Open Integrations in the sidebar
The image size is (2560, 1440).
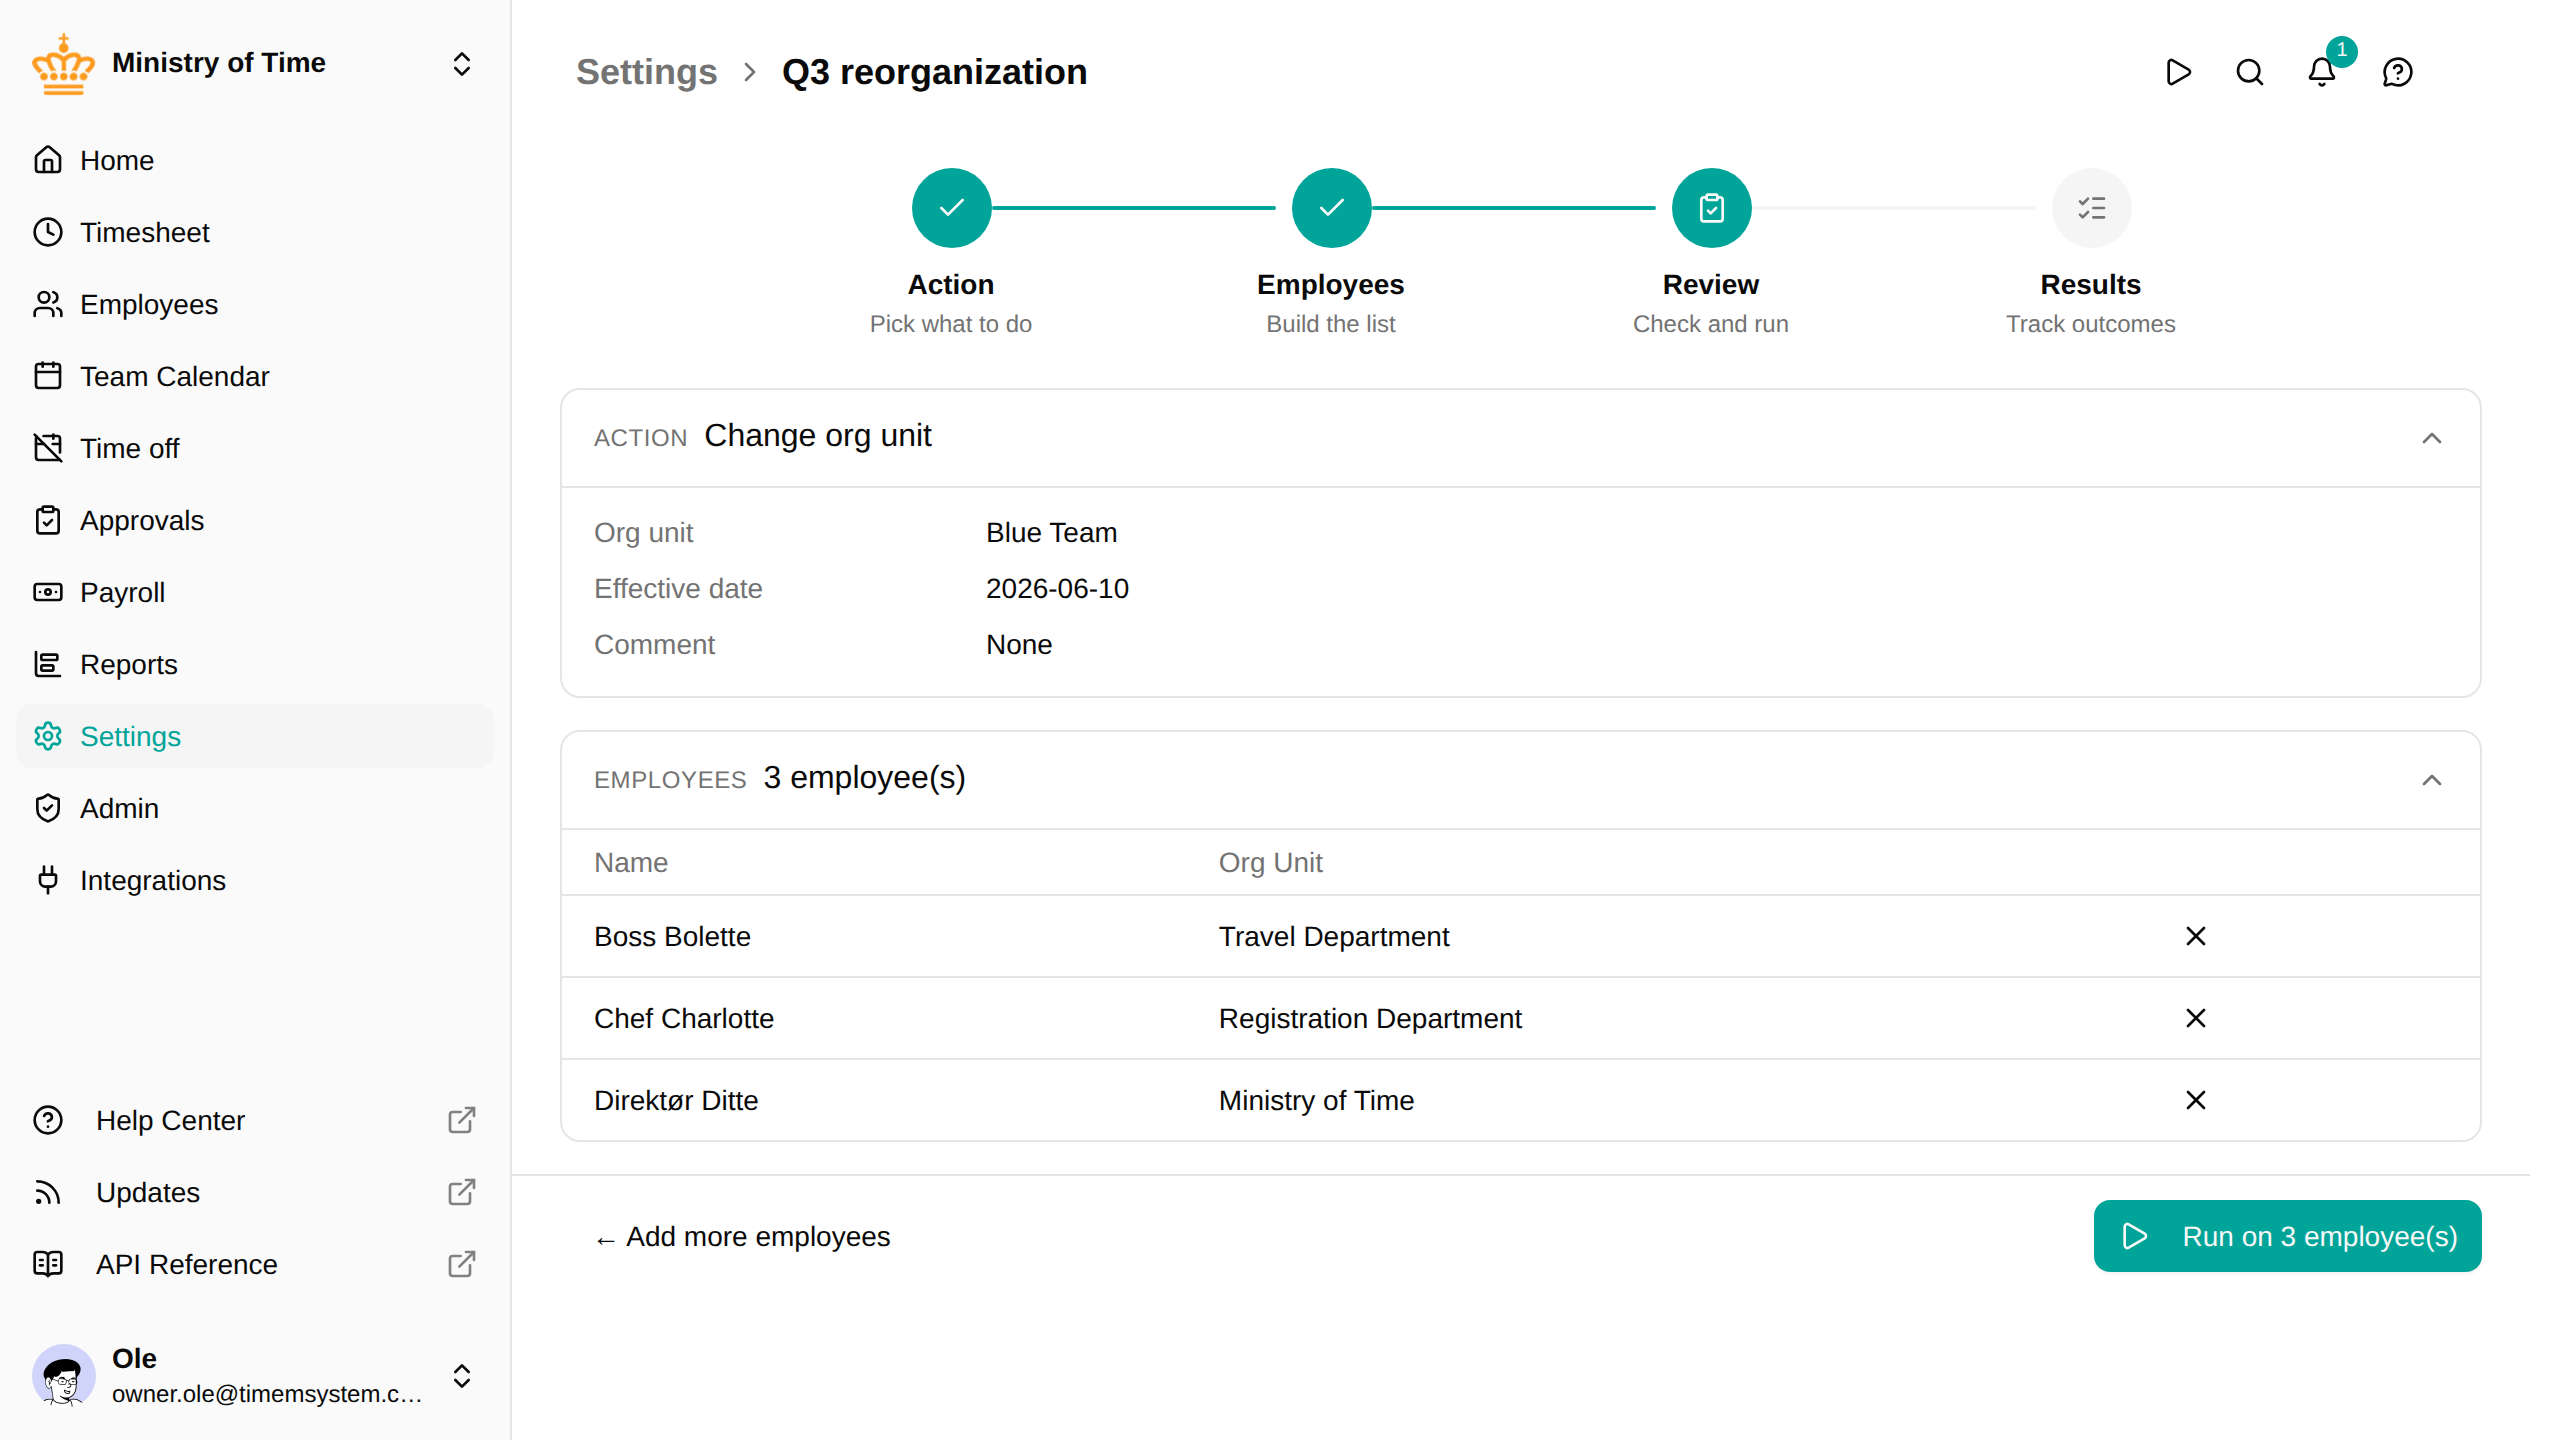click(x=255, y=880)
